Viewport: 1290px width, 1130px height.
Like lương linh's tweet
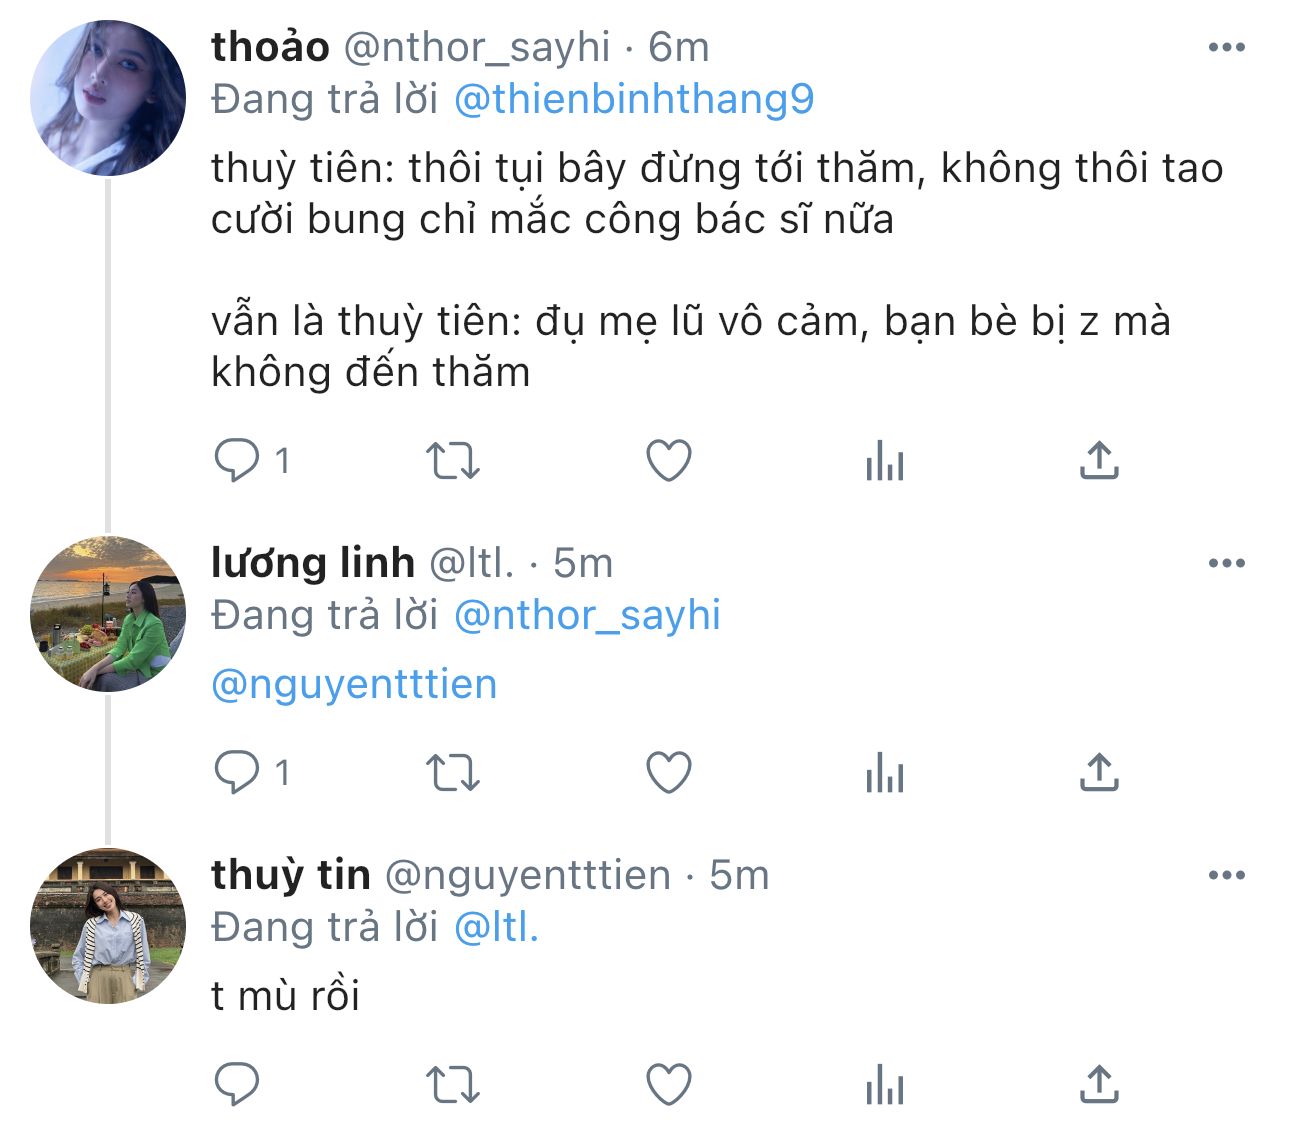(669, 773)
